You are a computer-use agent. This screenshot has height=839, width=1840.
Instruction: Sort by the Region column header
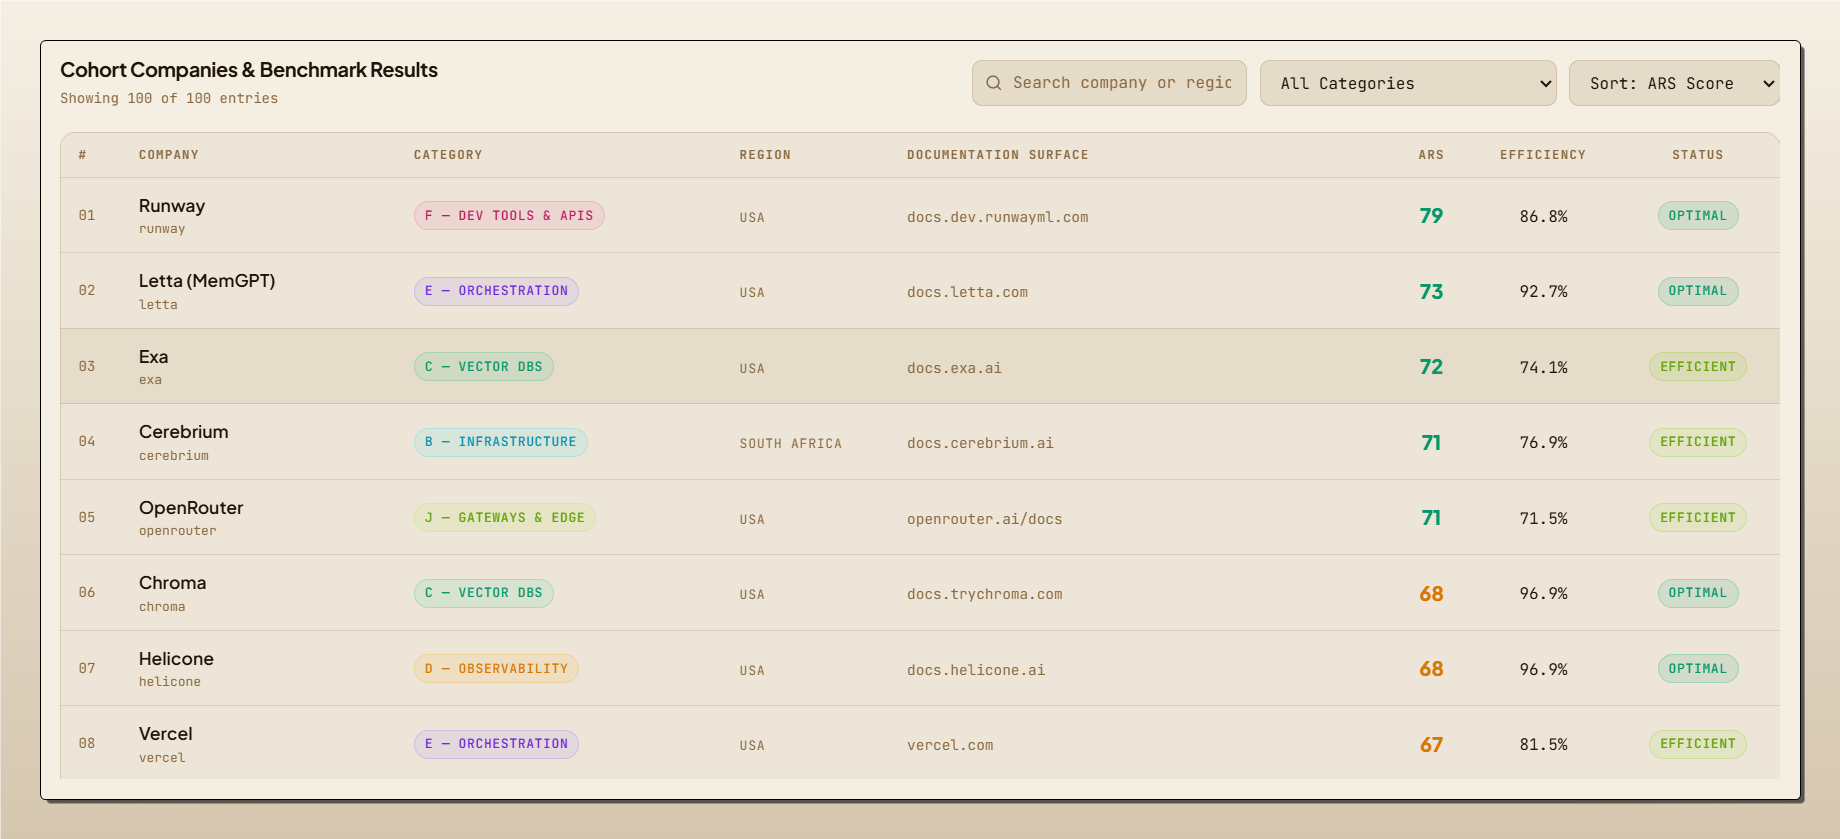(x=765, y=155)
